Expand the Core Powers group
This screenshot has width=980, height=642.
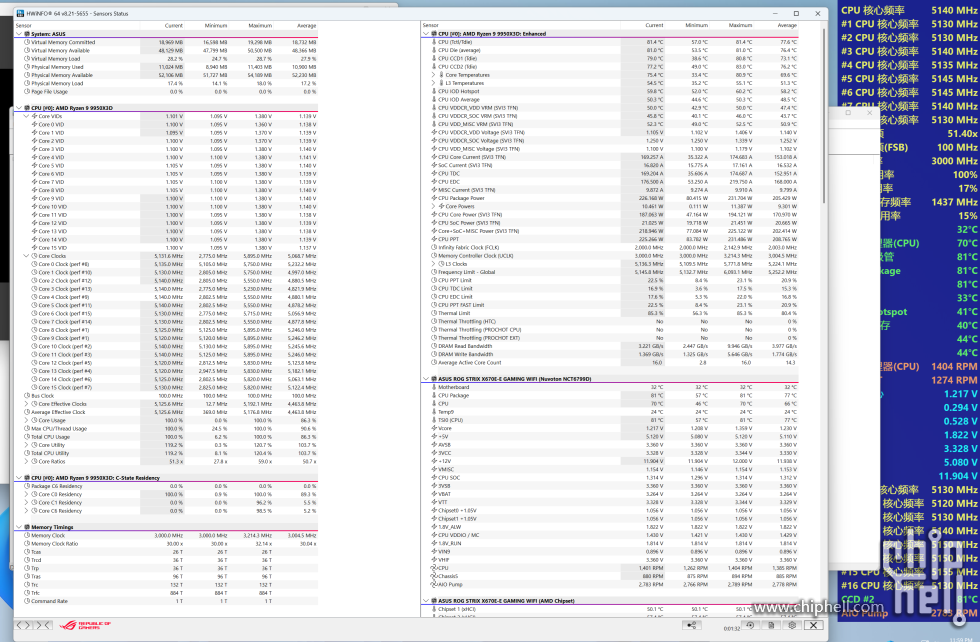(x=433, y=206)
